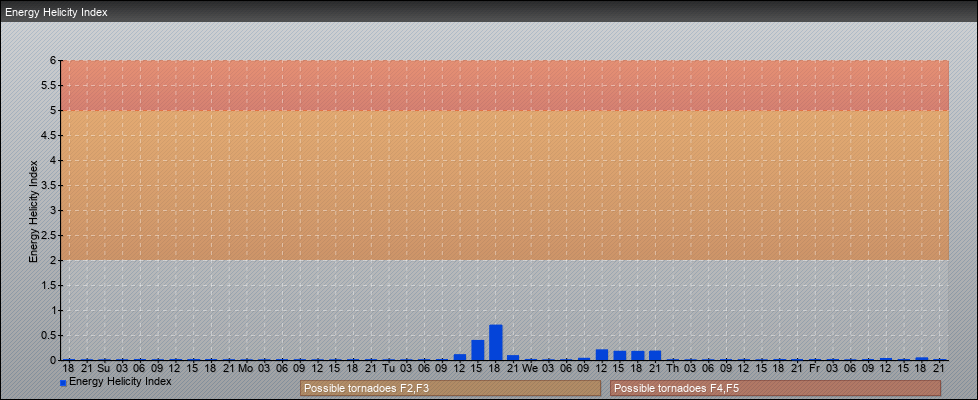Click the bar above Tuesday 15

point(478,350)
